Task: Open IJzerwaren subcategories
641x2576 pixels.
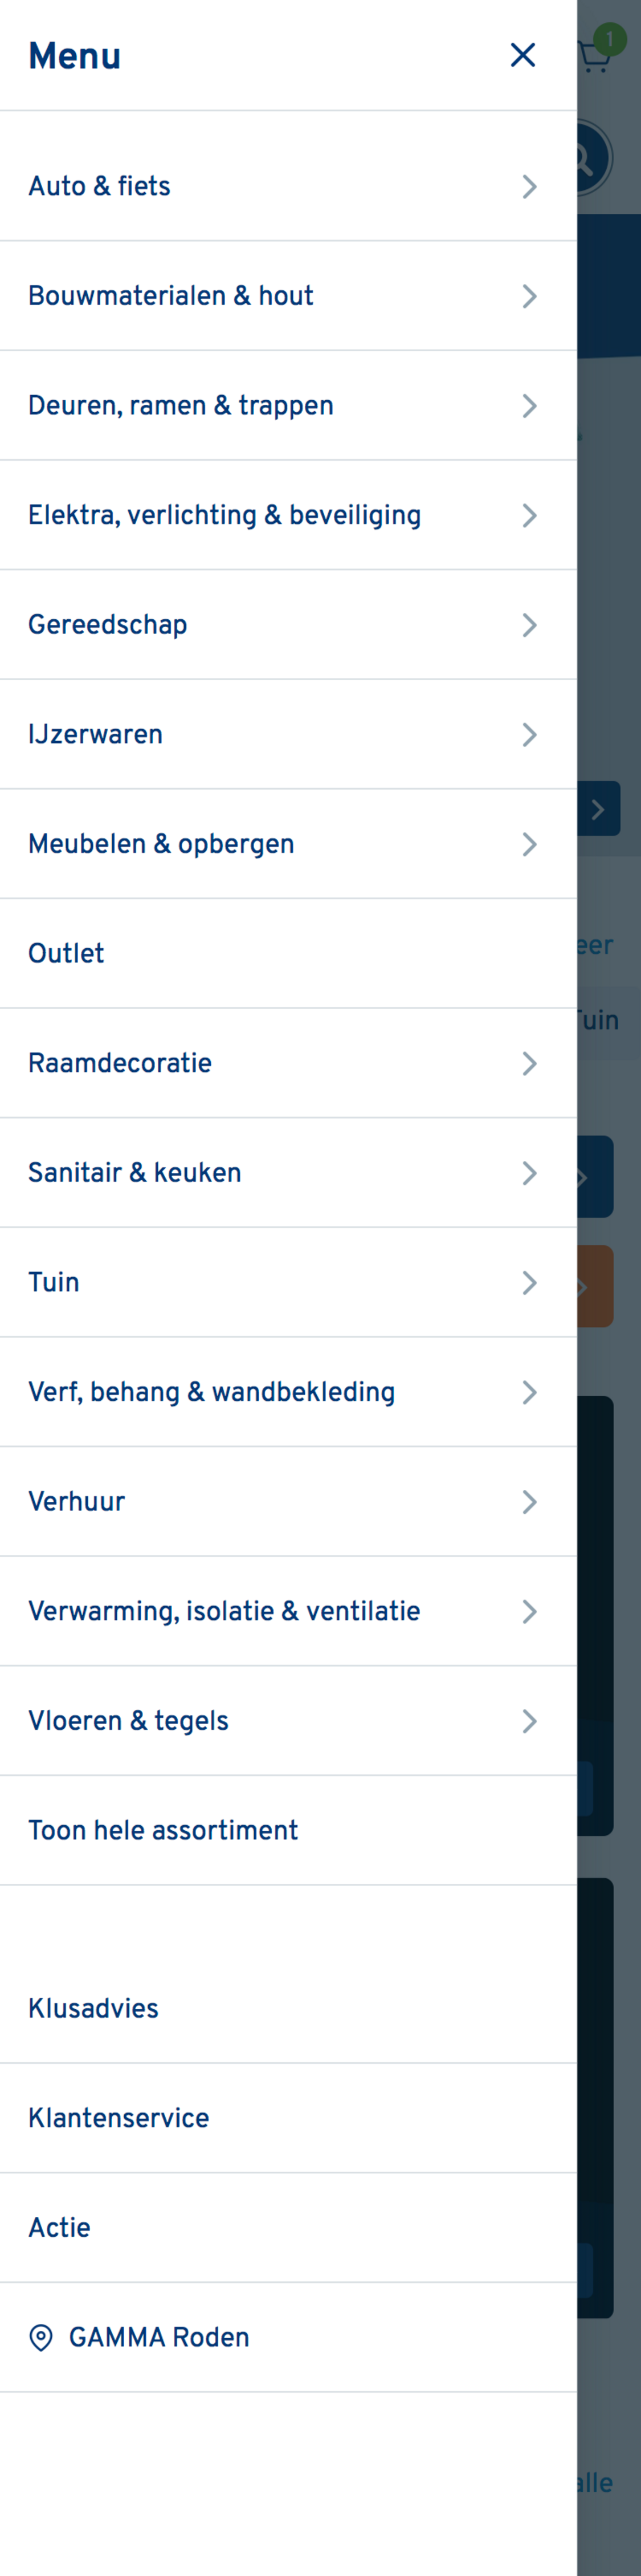Action: point(530,734)
